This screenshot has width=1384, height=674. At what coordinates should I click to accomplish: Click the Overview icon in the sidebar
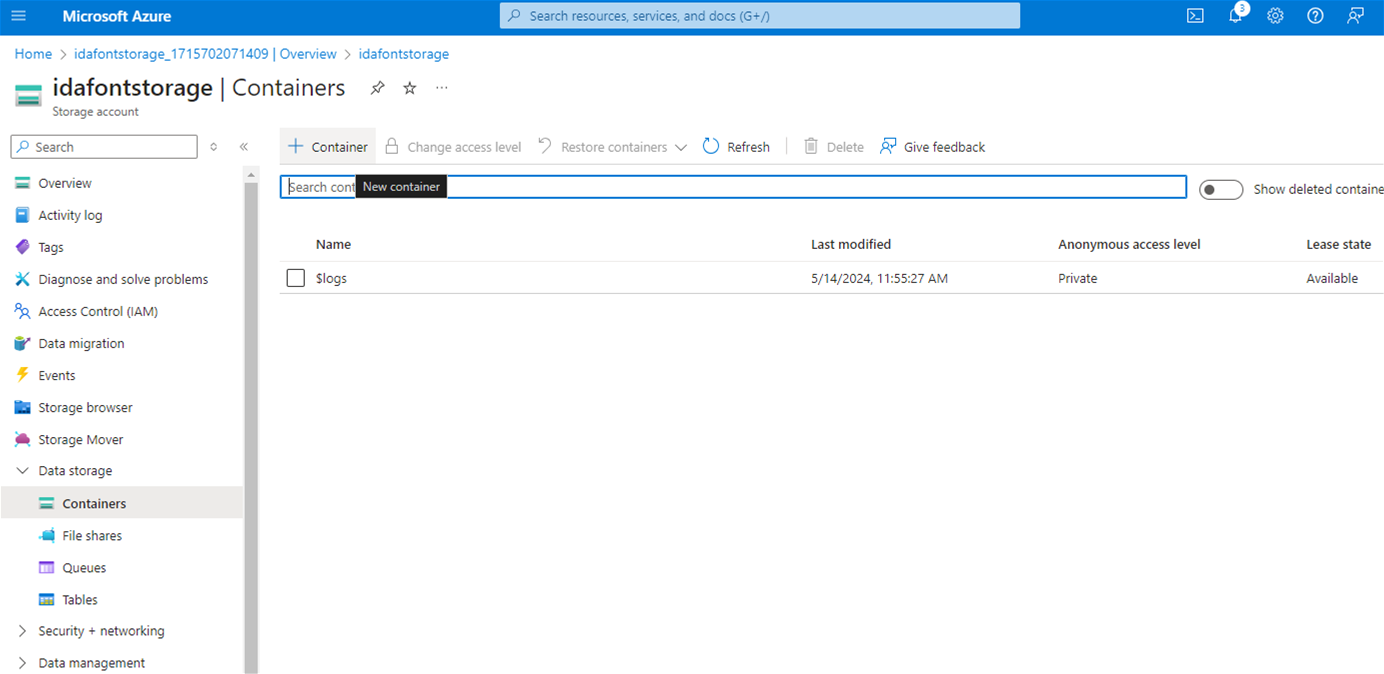(22, 183)
